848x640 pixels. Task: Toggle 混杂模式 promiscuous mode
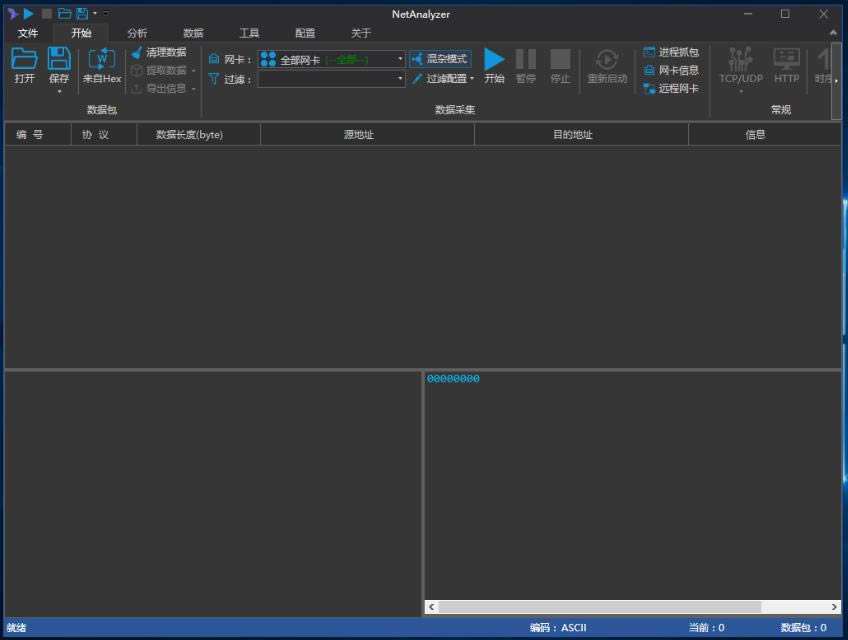[440, 58]
